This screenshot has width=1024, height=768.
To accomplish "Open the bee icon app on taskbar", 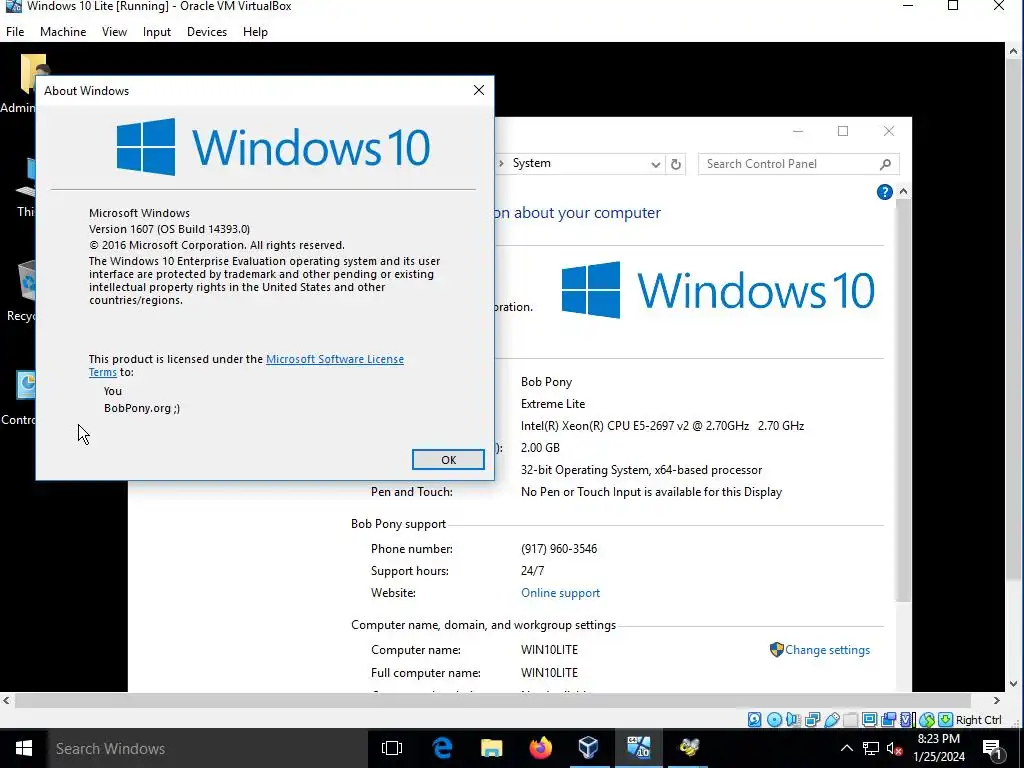I will [x=688, y=748].
